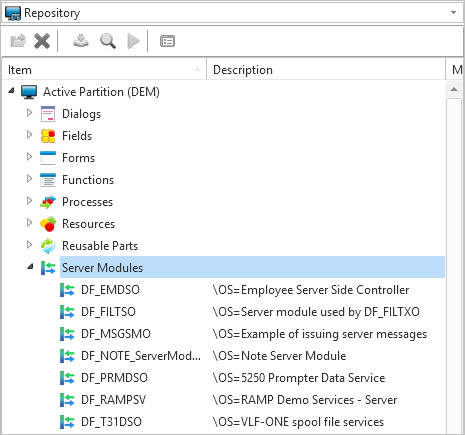Expand the Dialogs tree node
The height and width of the screenshot is (435, 465).
pyautogui.click(x=29, y=113)
